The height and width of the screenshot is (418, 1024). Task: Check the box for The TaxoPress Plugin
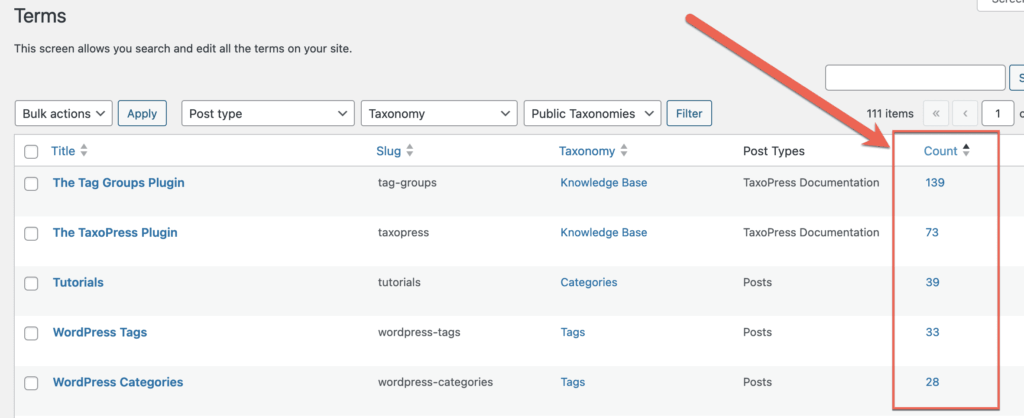[31, 234]
